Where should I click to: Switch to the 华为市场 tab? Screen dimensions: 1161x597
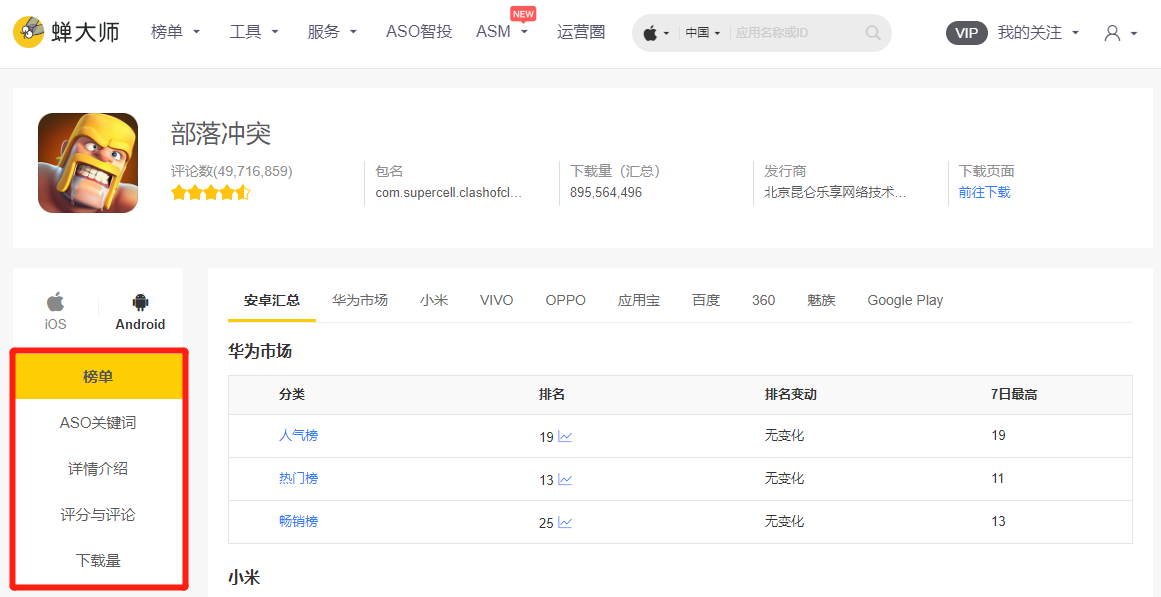(360, 300)
